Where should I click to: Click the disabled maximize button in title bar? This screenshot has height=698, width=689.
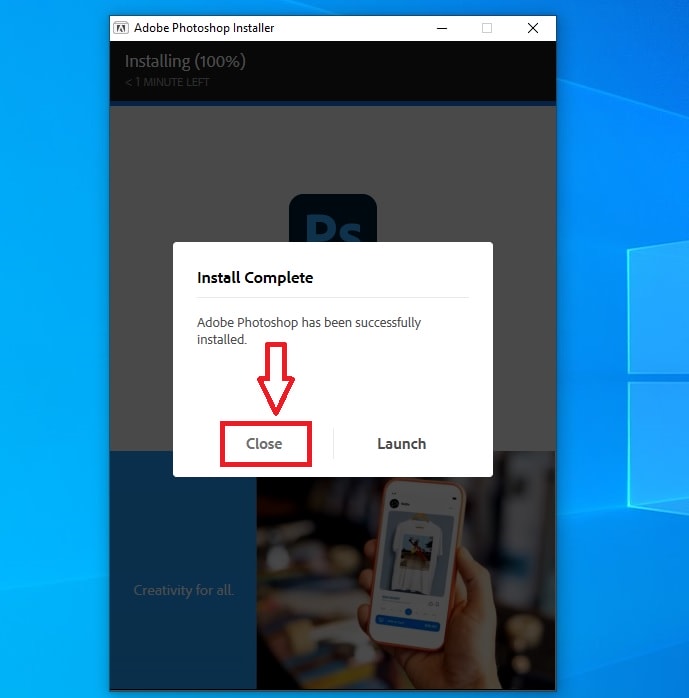tap(487, 28)
